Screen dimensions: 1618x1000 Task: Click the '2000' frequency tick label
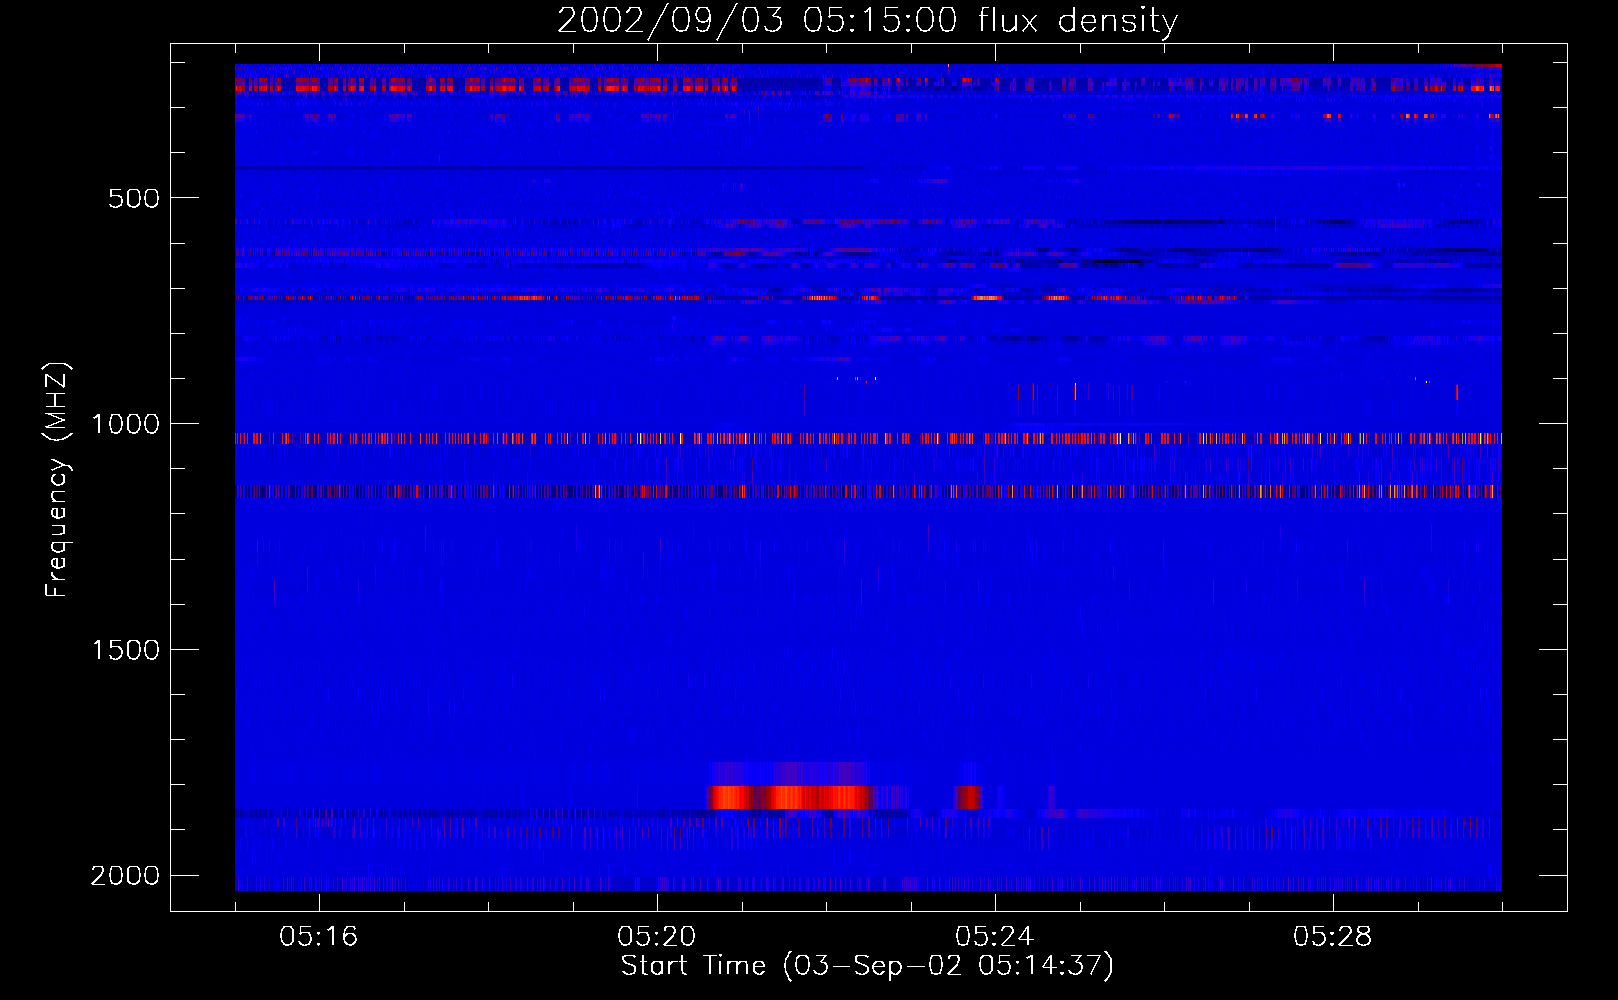click(125, 876)
